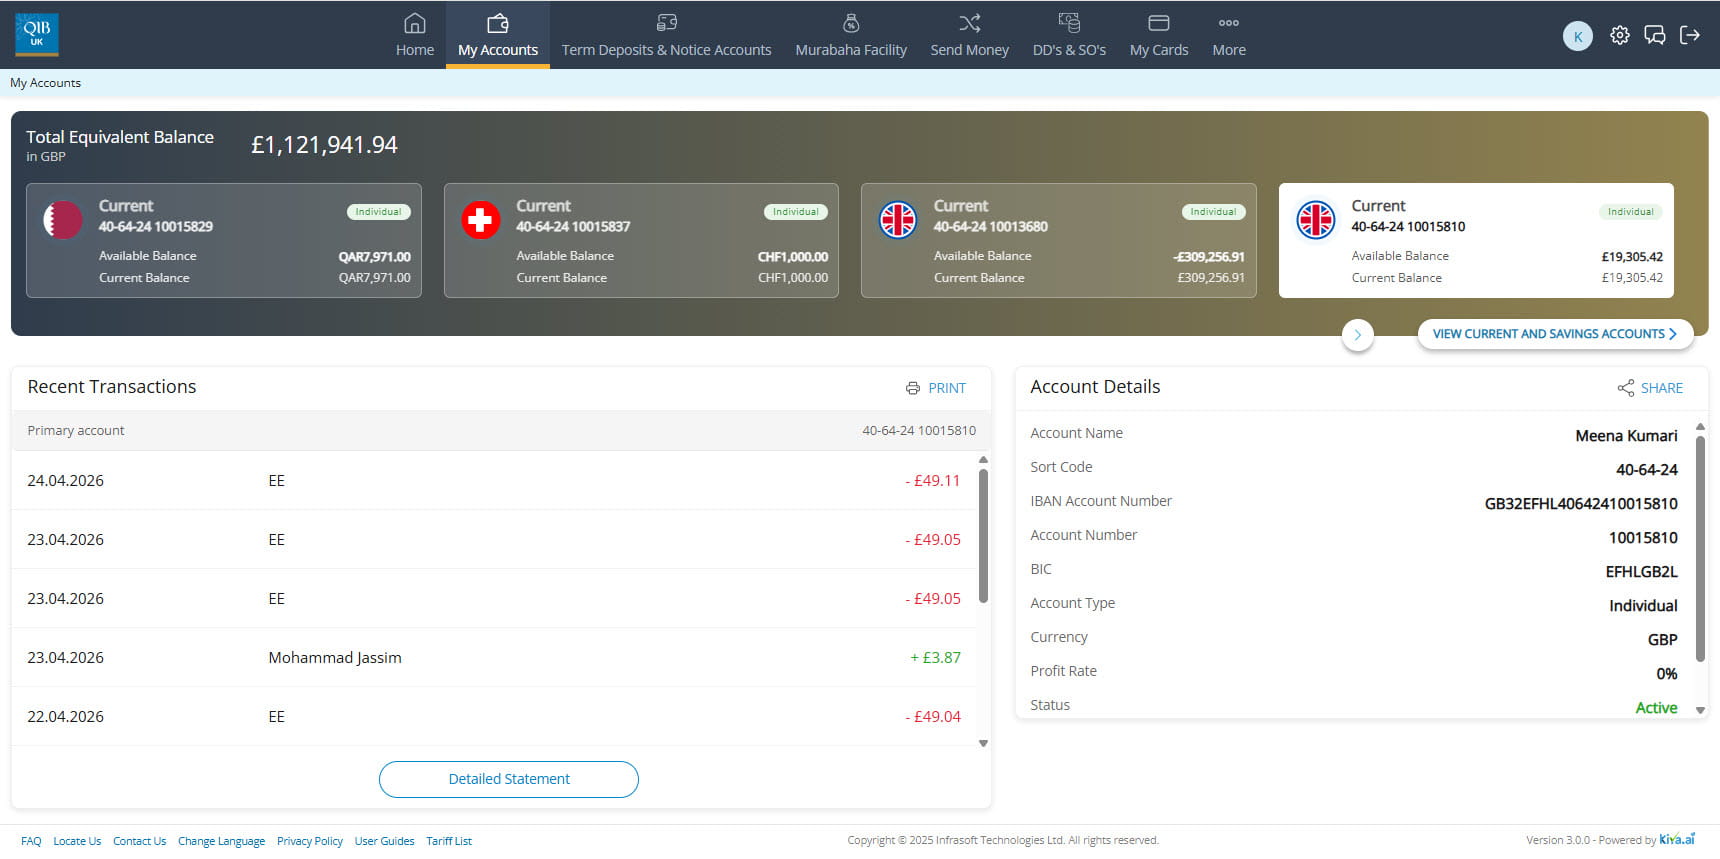The height and width of the screenshot is (859, 1720).
Task: Open the More menu label
Action: click(x=1229, y=50)
